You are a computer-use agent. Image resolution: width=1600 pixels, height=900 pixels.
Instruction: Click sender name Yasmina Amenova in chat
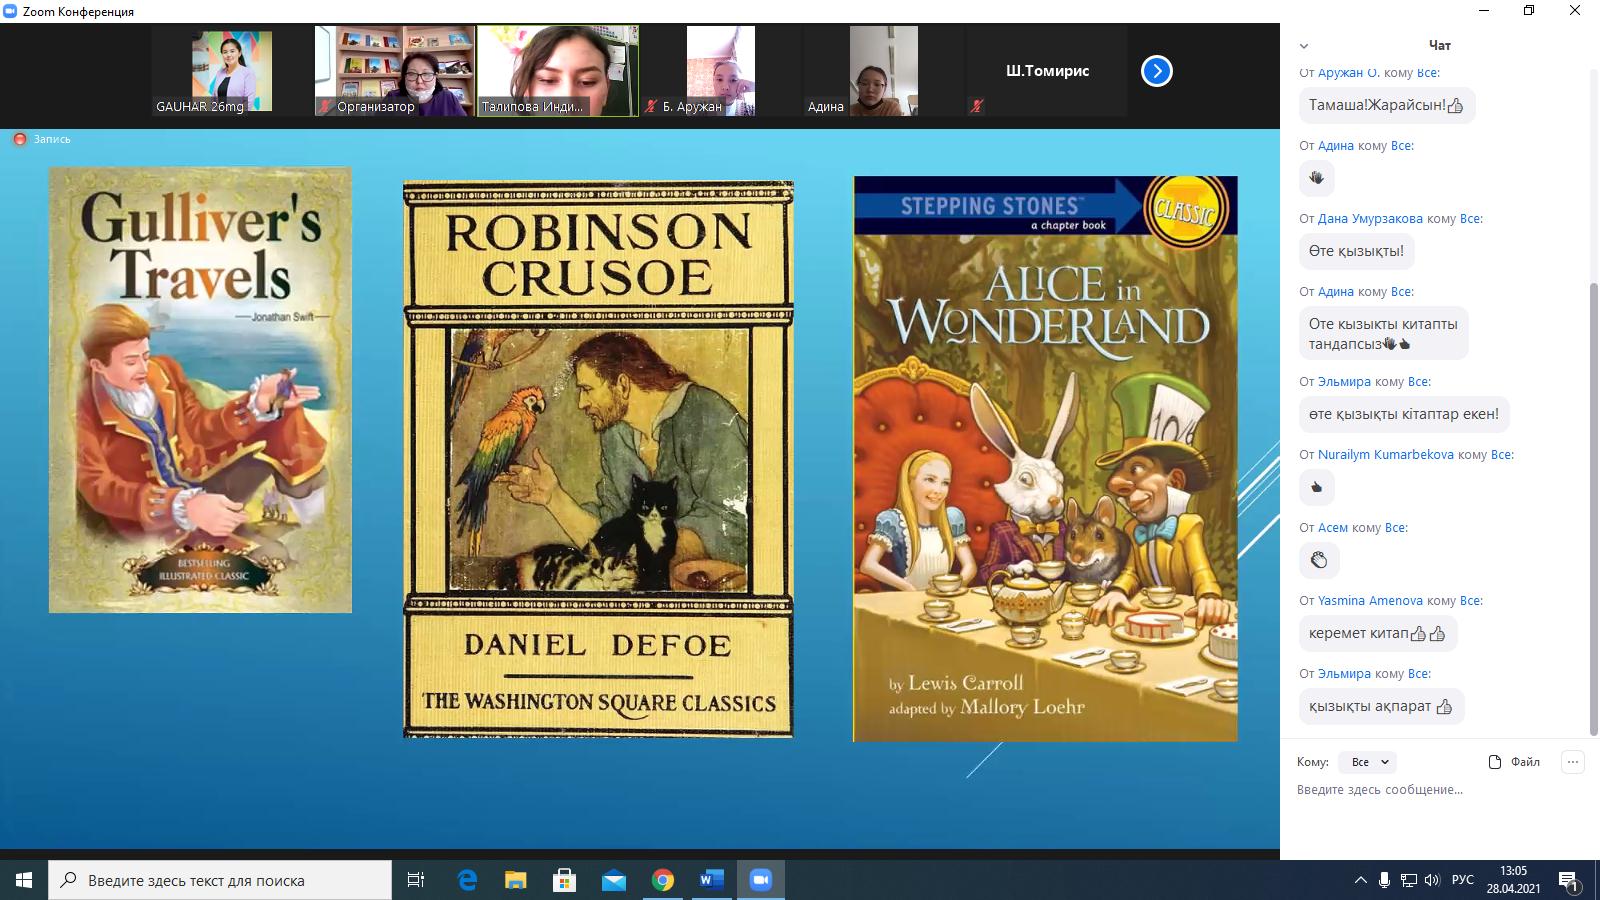[1370, 600]
